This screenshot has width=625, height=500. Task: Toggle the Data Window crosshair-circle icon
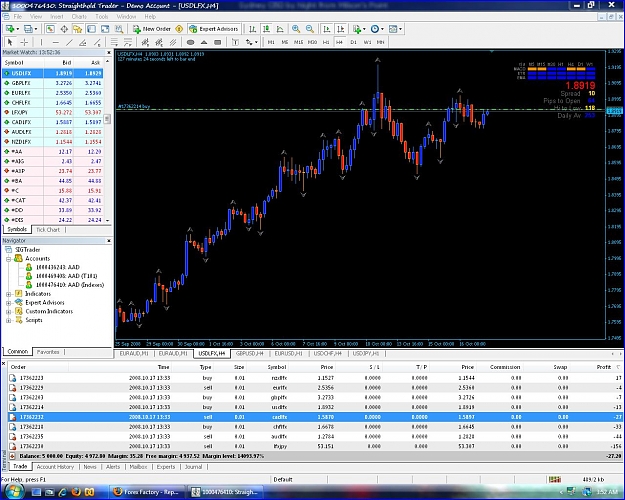64,29
